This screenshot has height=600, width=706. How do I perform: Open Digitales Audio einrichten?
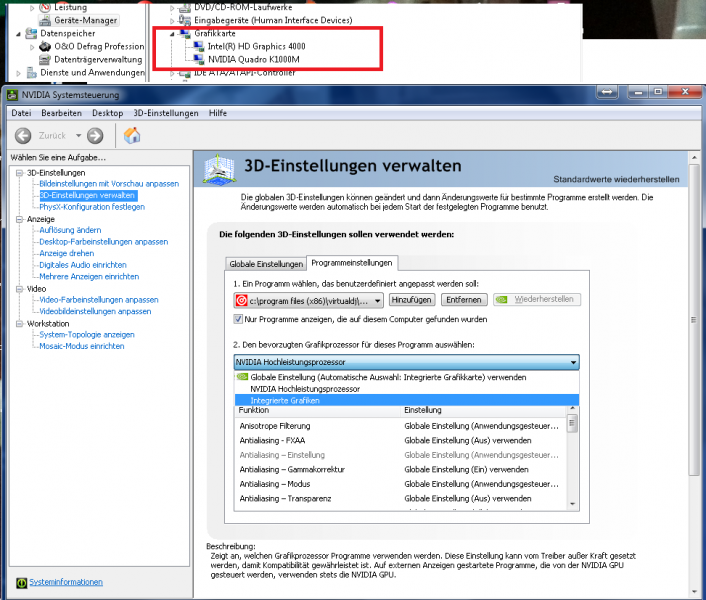click(83, 265)
